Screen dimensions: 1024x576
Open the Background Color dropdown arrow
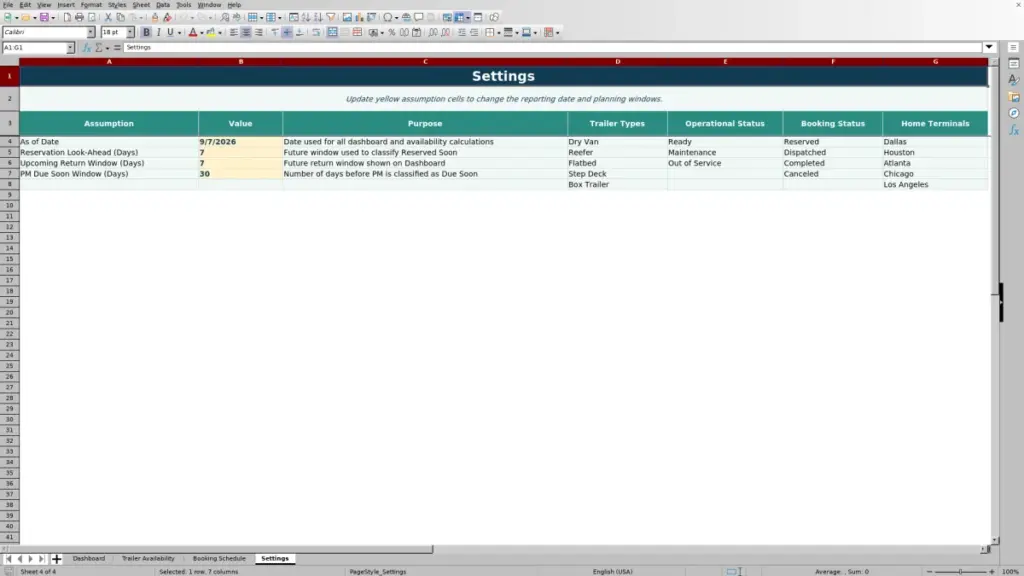click(x=220, y=33)
